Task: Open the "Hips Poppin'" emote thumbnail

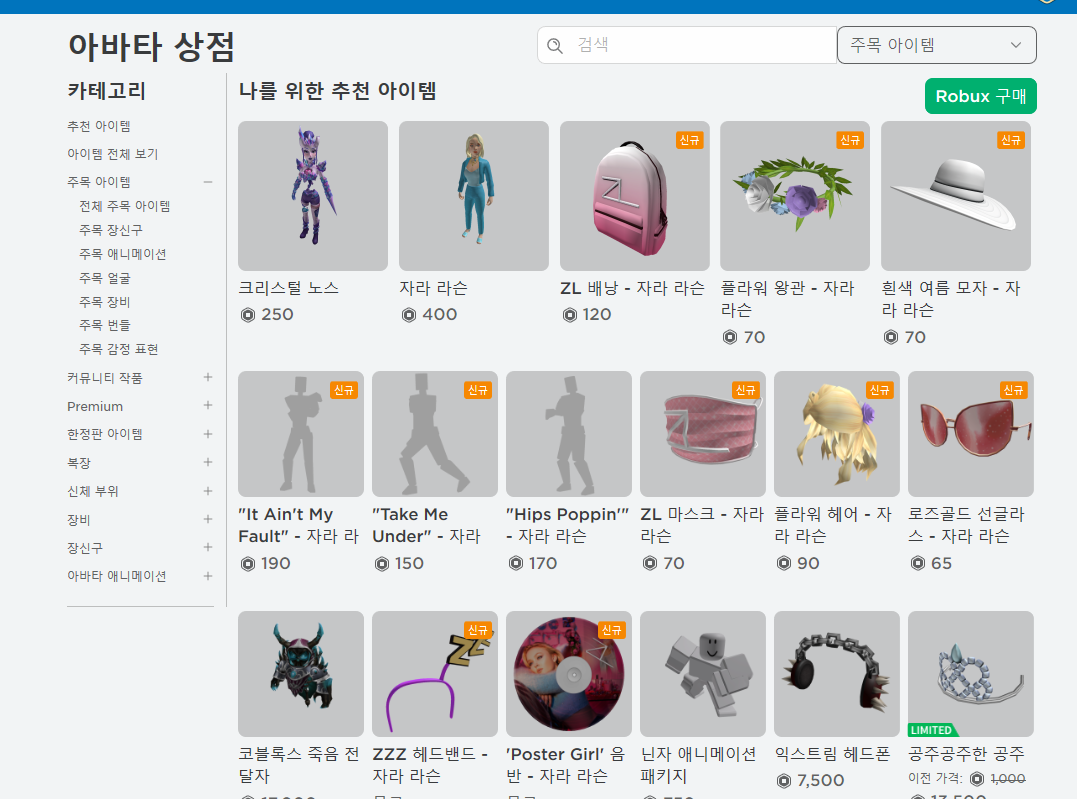Action: pyautogui.click(x=569, y=434)
